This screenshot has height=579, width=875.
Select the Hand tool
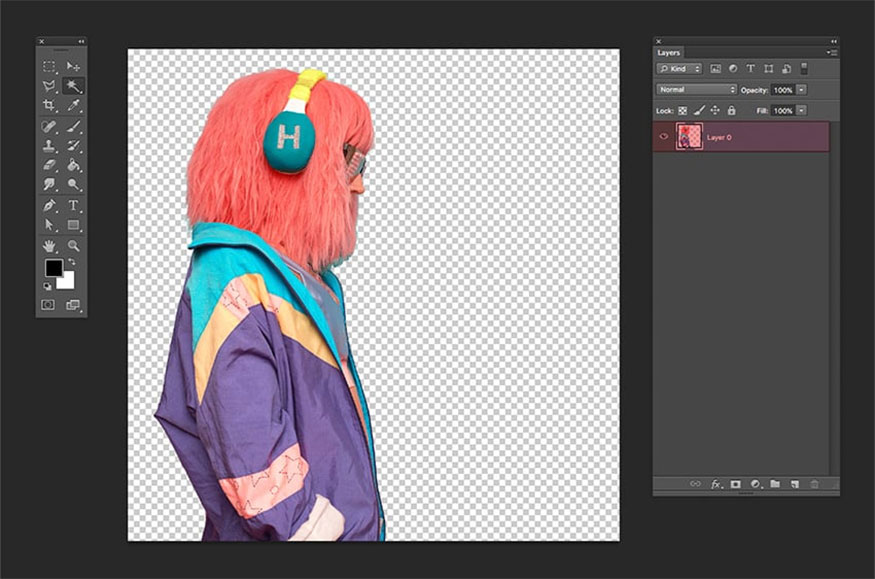(49, 245)
